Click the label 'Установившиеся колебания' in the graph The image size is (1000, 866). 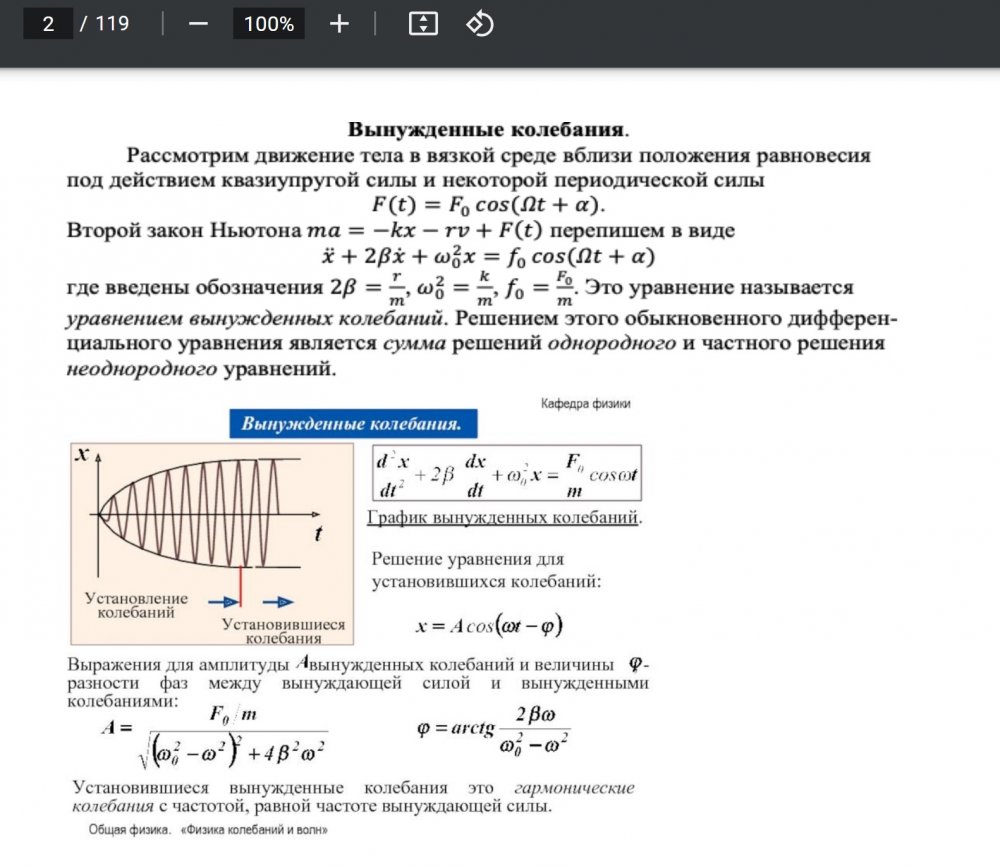[284, 631]
